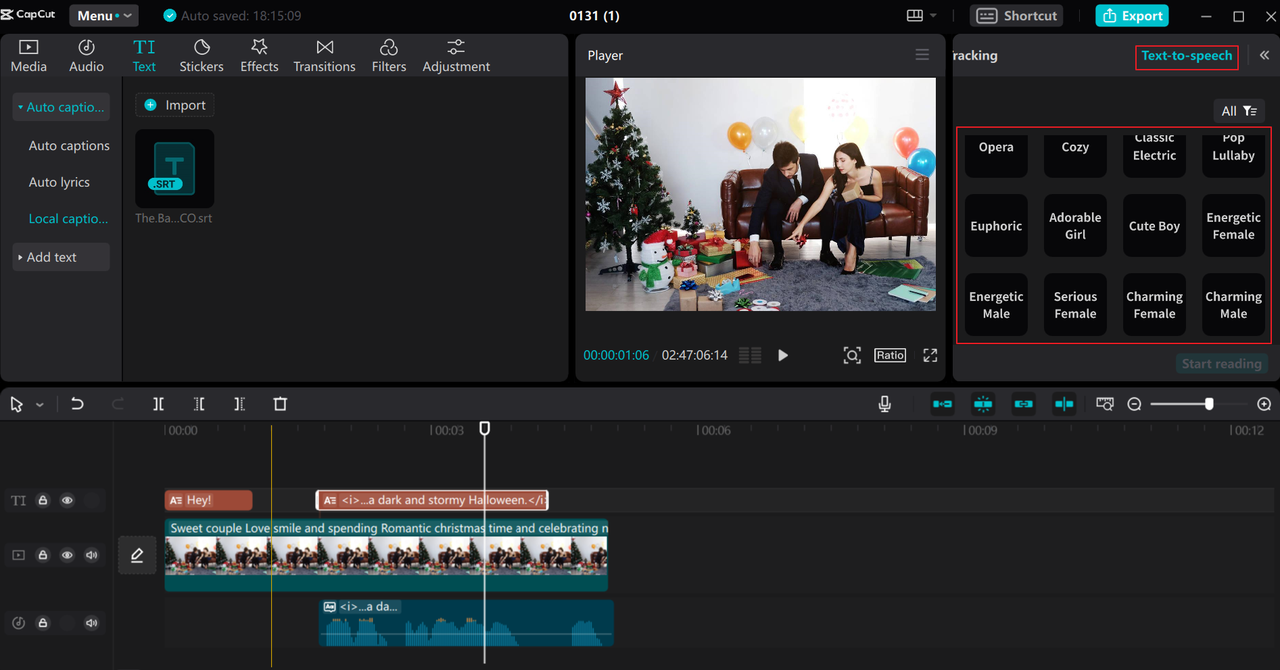
Task: Click the Import button
Action: click(175, 105)
